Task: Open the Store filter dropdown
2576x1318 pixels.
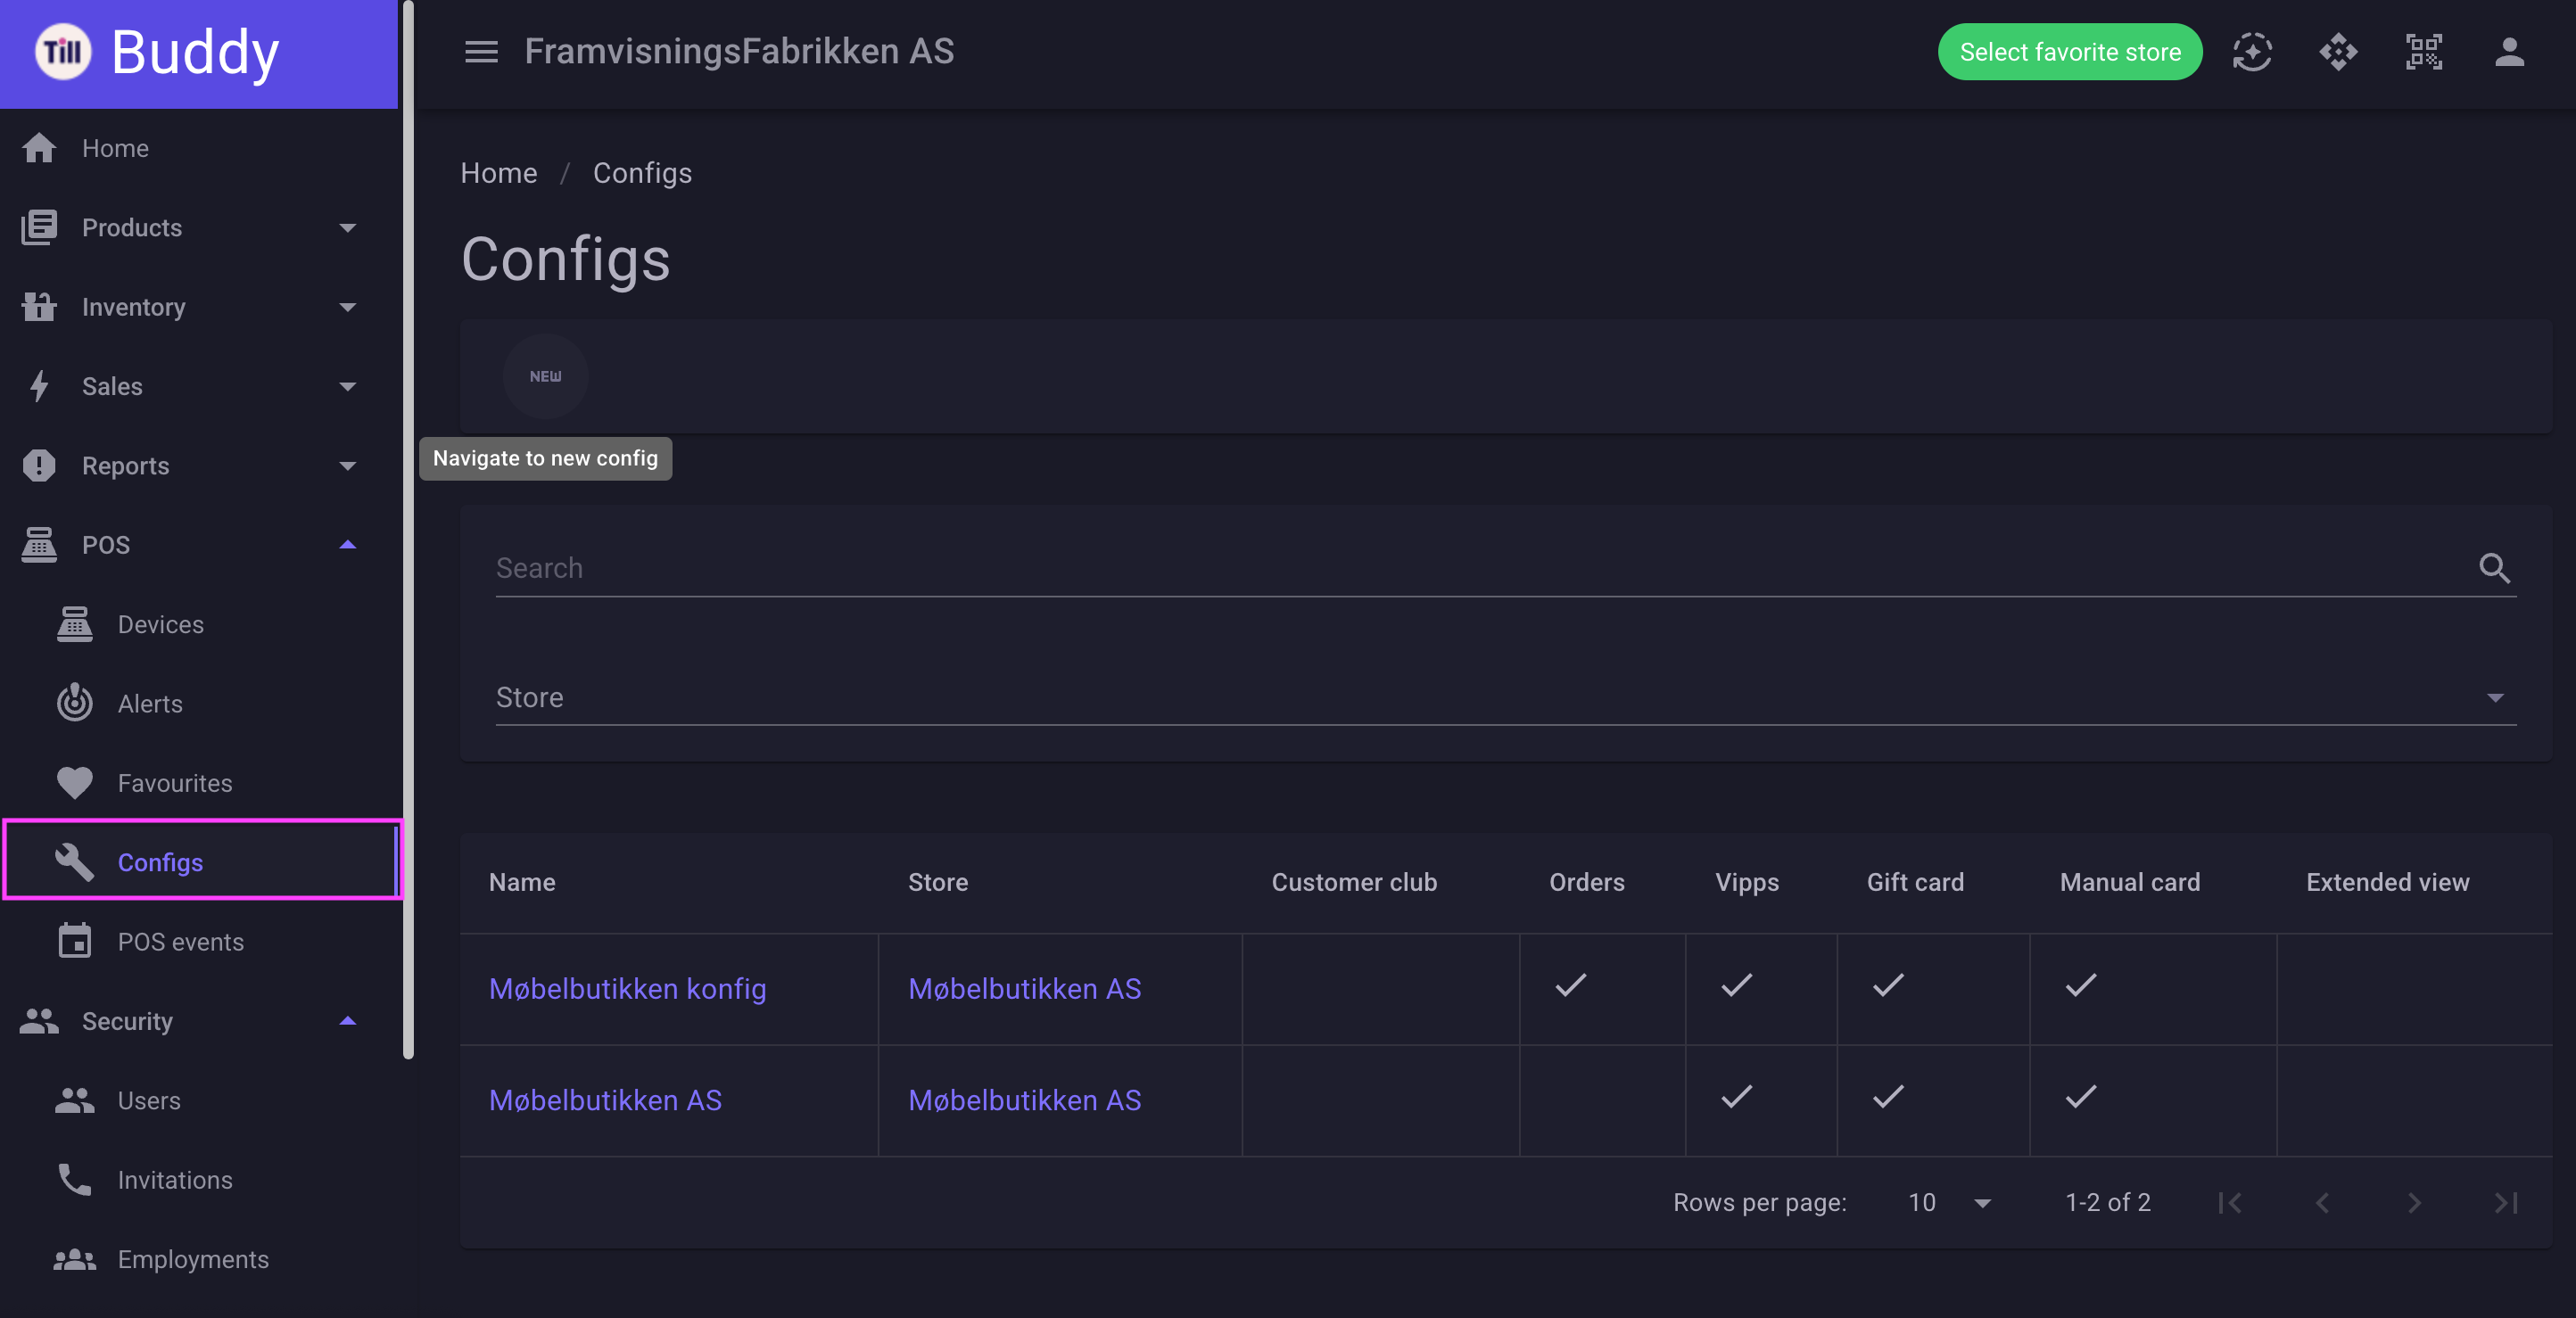Action: 1506,697
